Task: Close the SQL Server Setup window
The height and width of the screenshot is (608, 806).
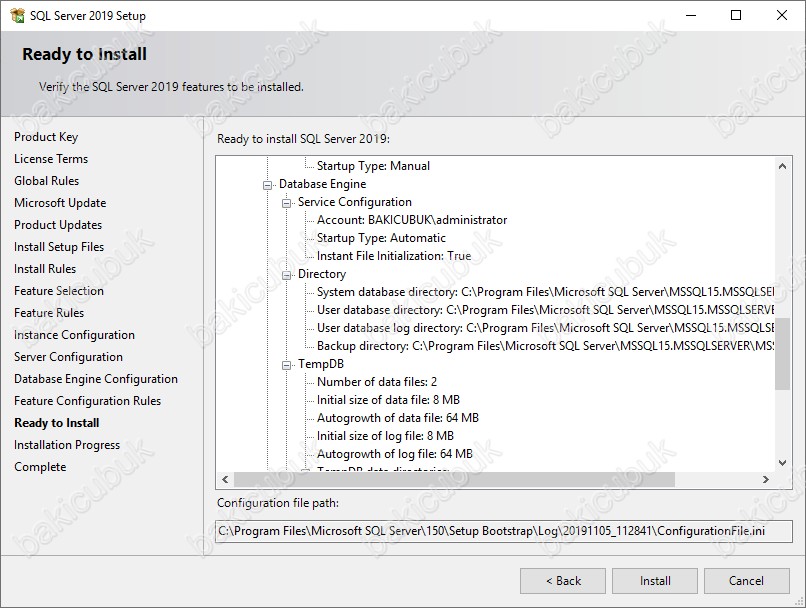Action: 782,15
